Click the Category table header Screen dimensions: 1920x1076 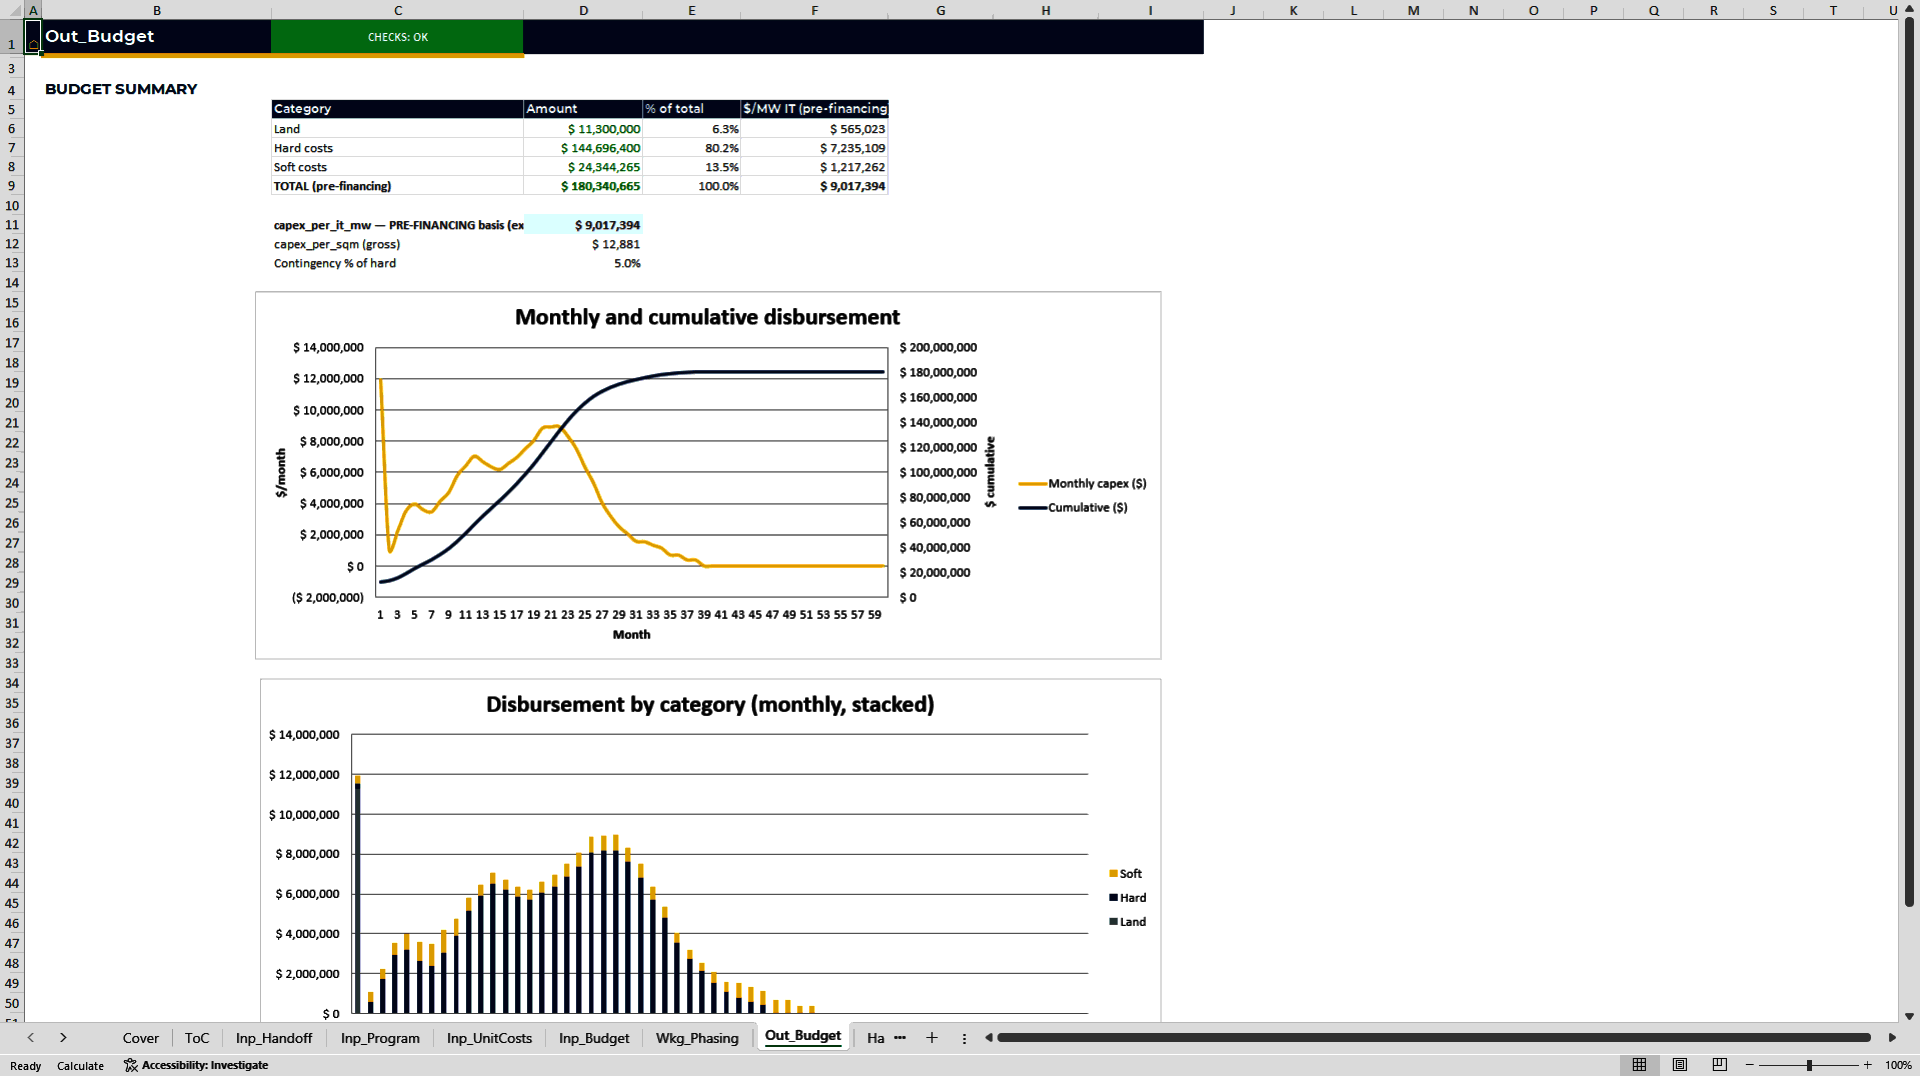point(397,108)
